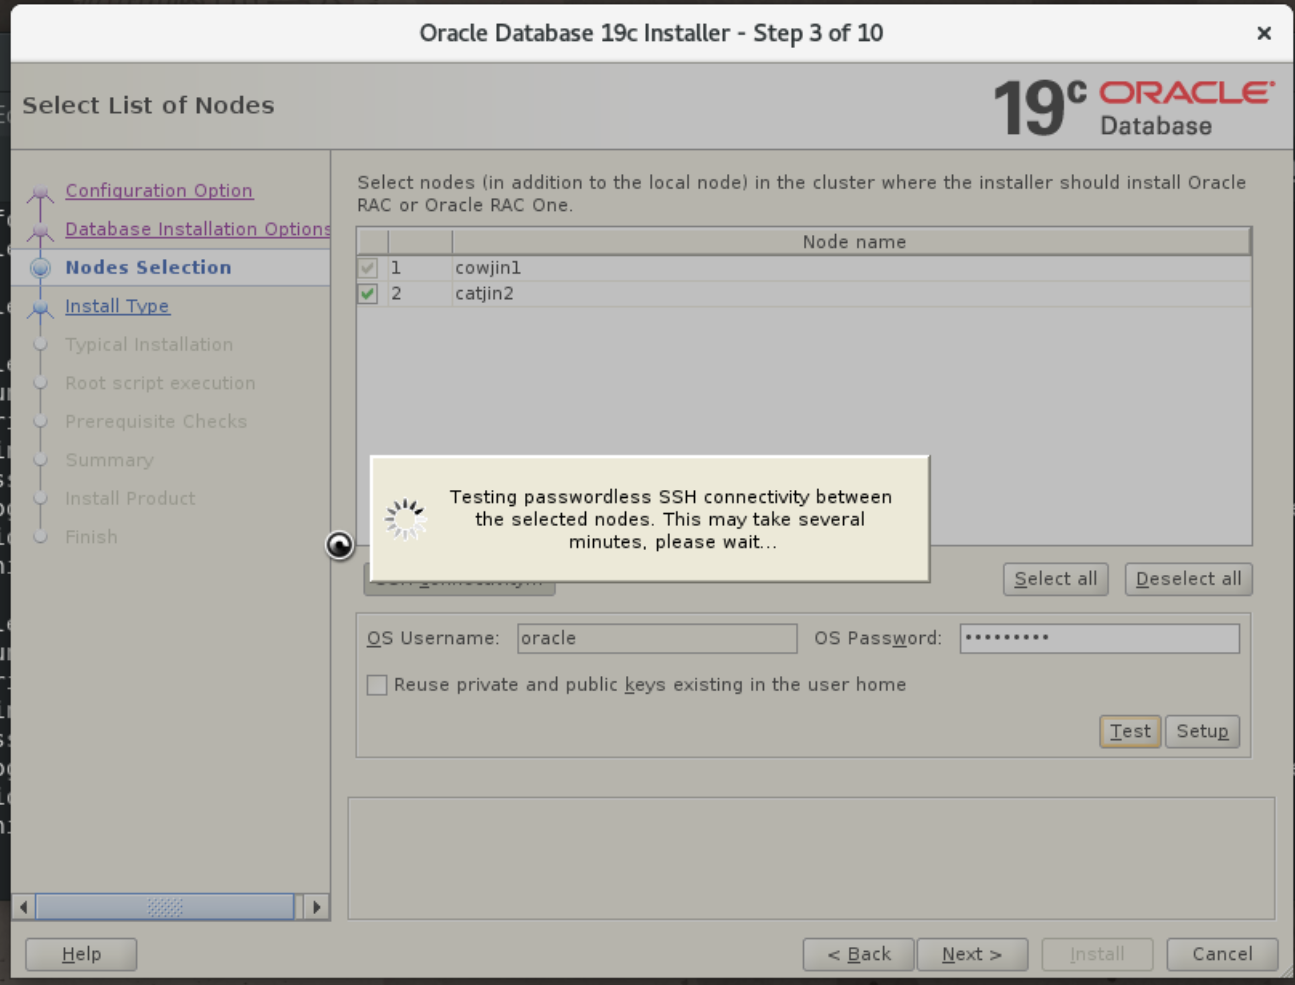Viewport: 1295px width, 985px height.
Task: Click the Oracle 19c Database logo
Action: (x=1134, y=108)
